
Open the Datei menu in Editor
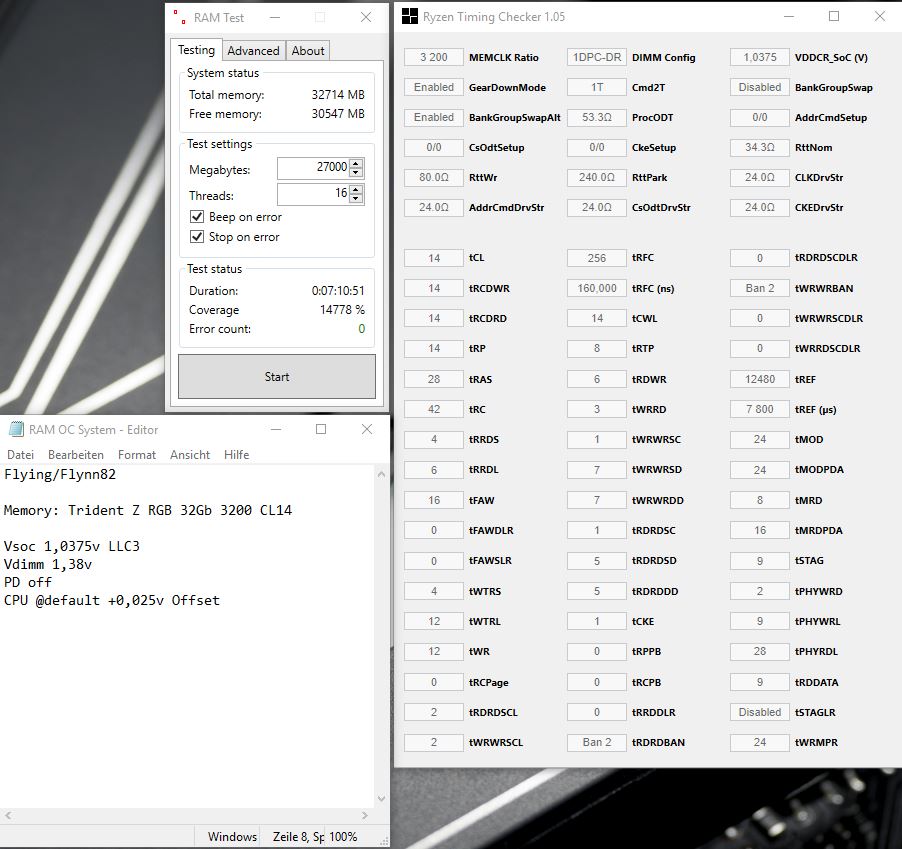click(x=21, y=455)
